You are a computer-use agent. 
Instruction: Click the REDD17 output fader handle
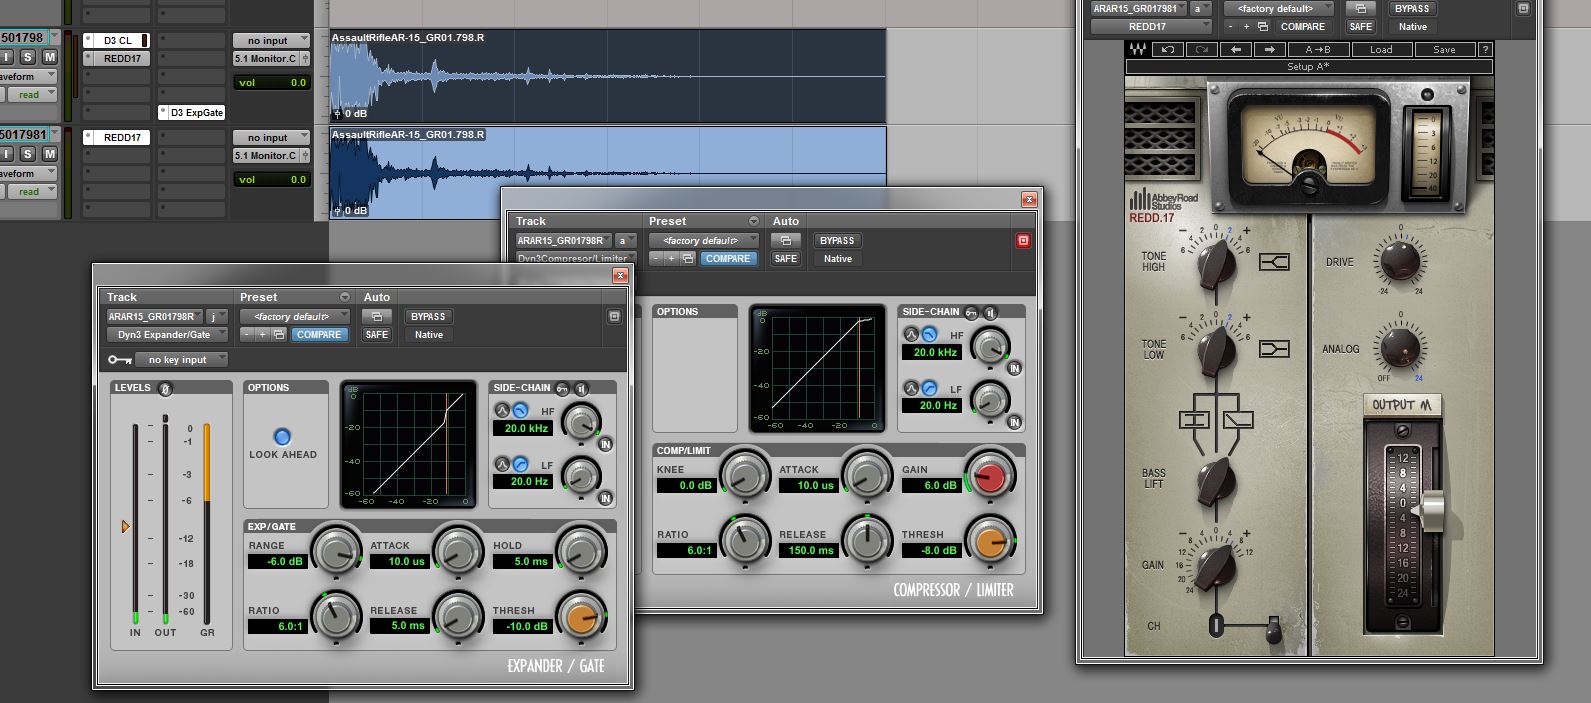(1432, 512)
